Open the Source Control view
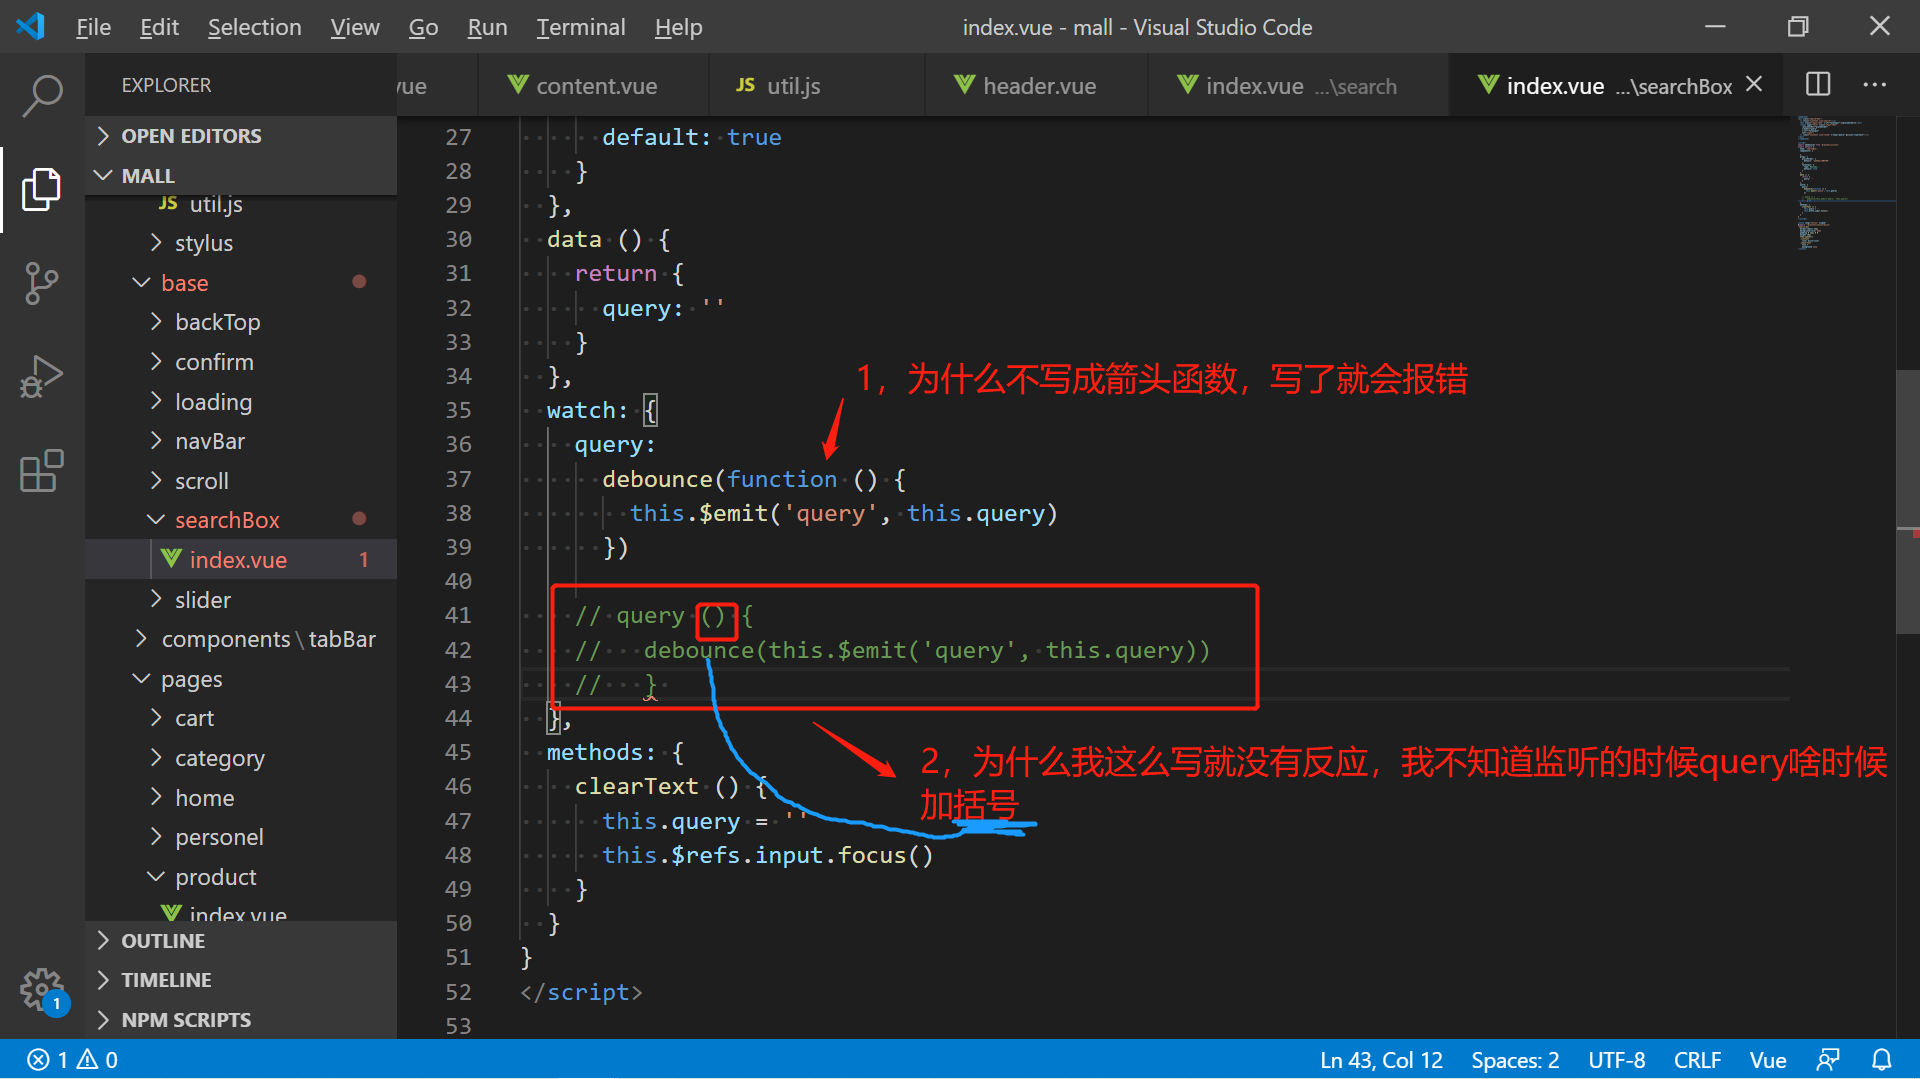Image resolution: width=1920 pixels, height=1079 pixels. tap(42, 283)
